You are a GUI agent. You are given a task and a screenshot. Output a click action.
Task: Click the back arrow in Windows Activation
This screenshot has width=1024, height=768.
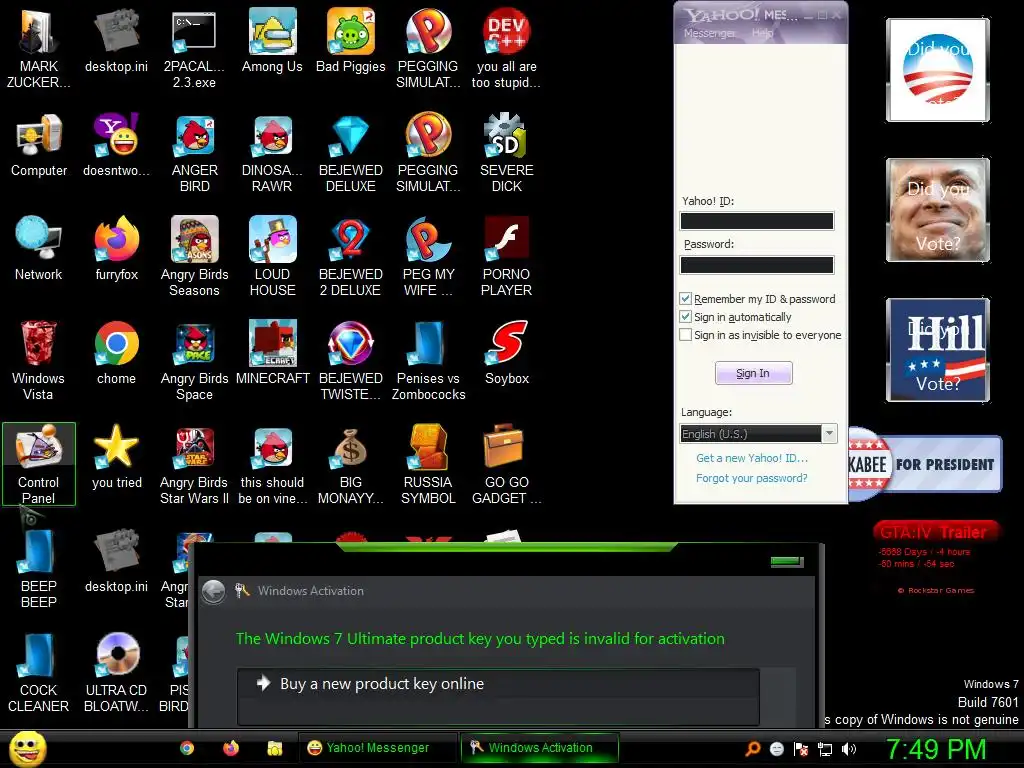[x=214, y=592]
